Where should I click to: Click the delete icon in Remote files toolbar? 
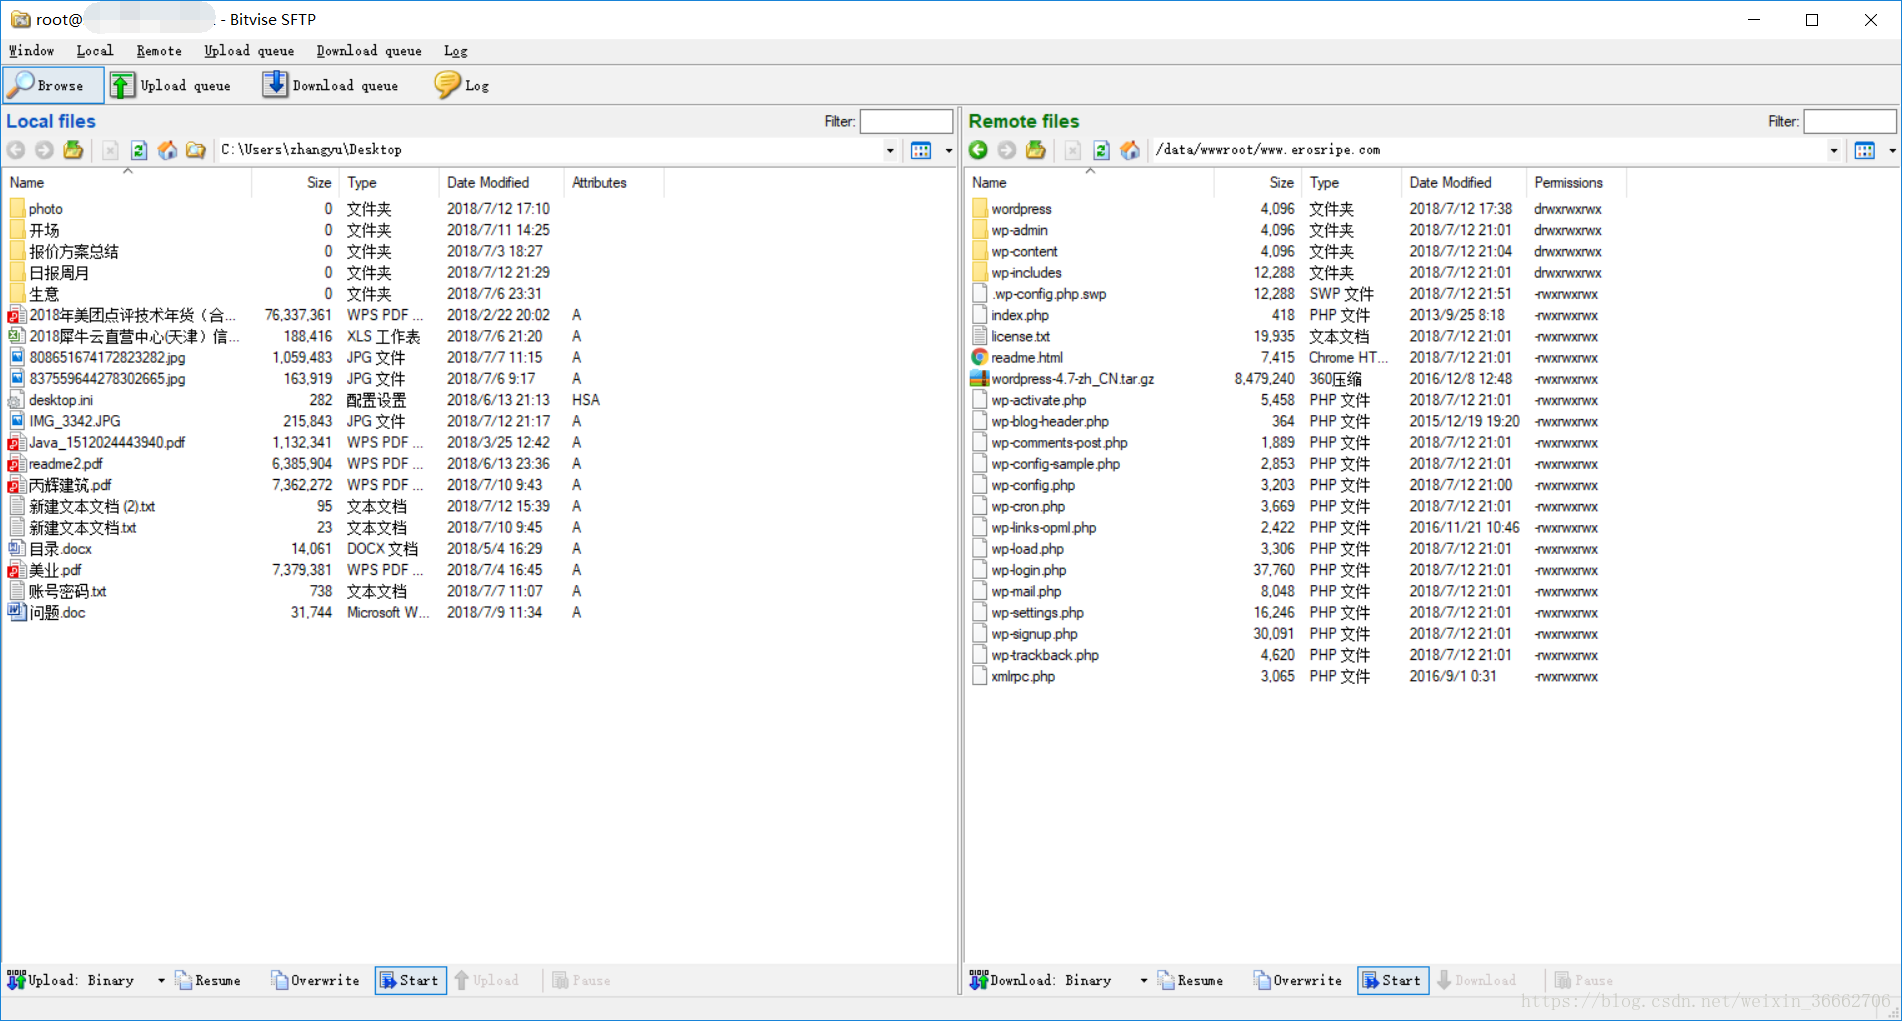(1072, 150)
